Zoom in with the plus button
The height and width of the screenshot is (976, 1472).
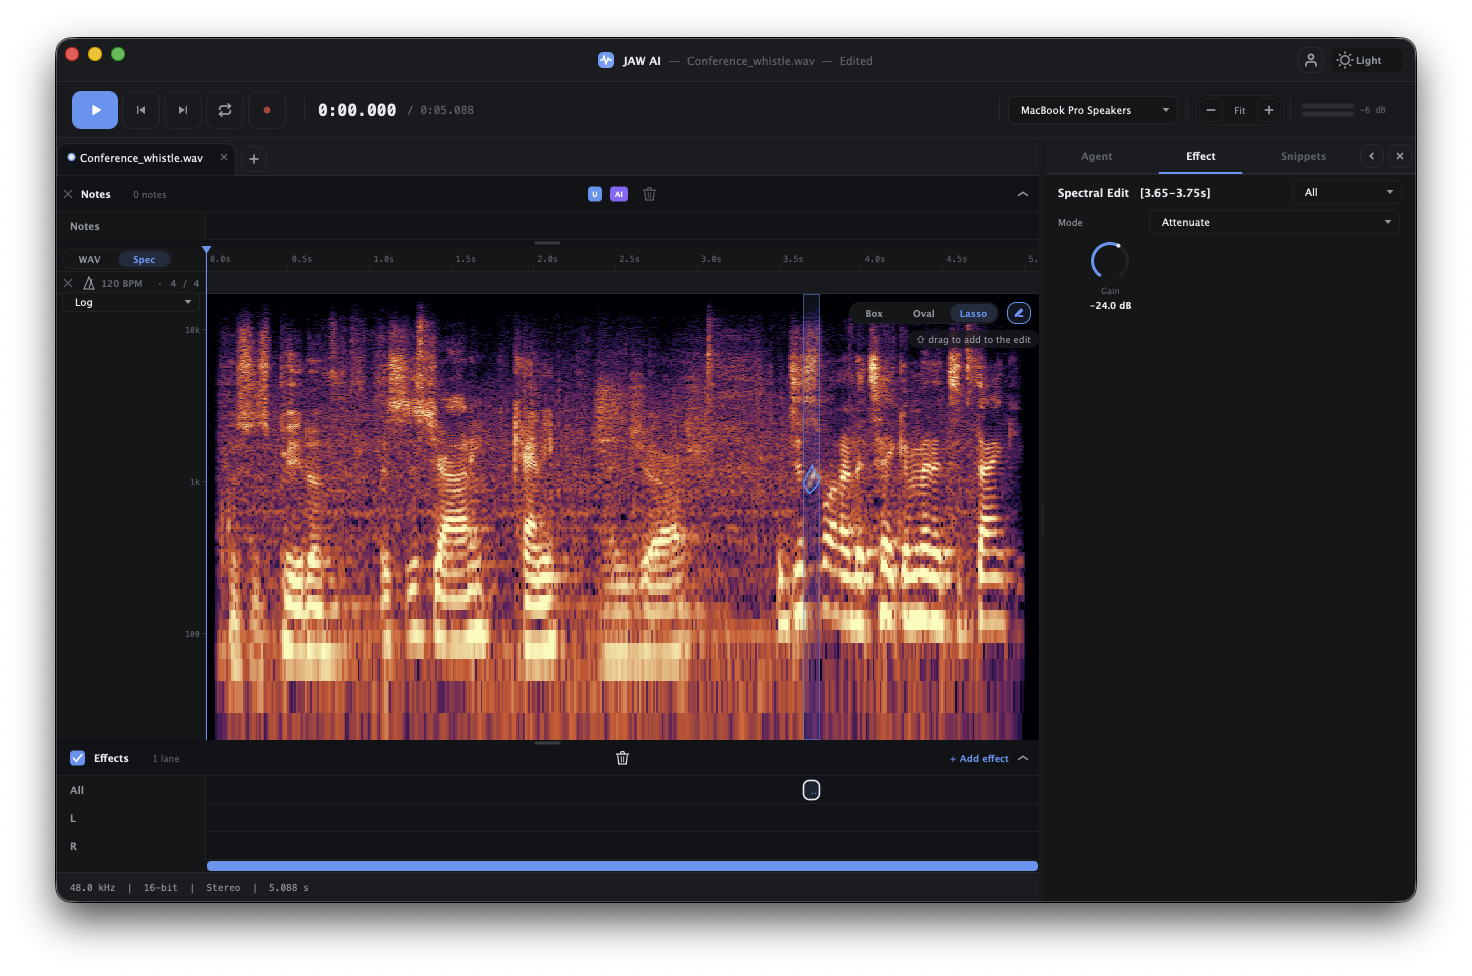[1269, 110]
